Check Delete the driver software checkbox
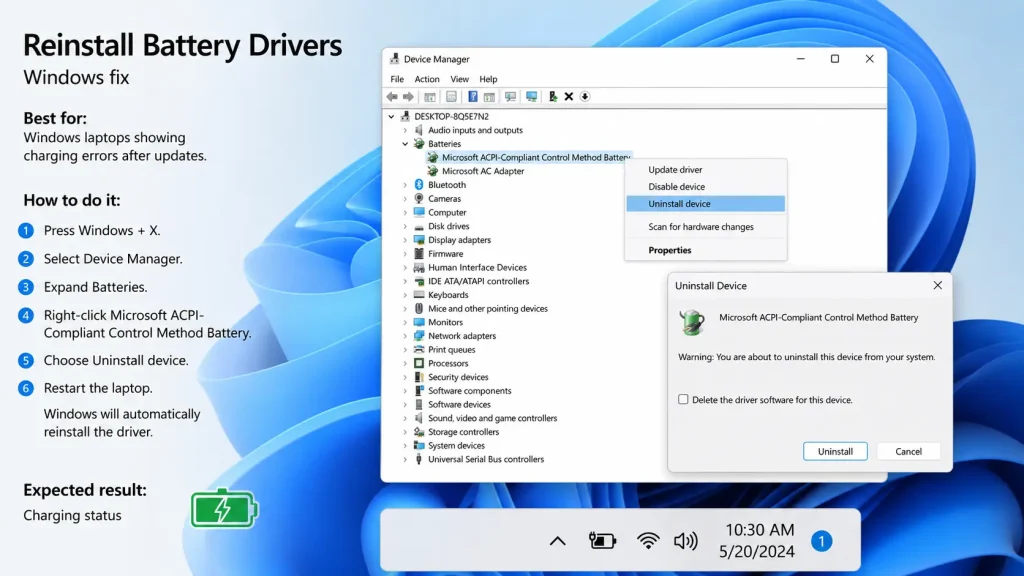 (x=683, y=399)
